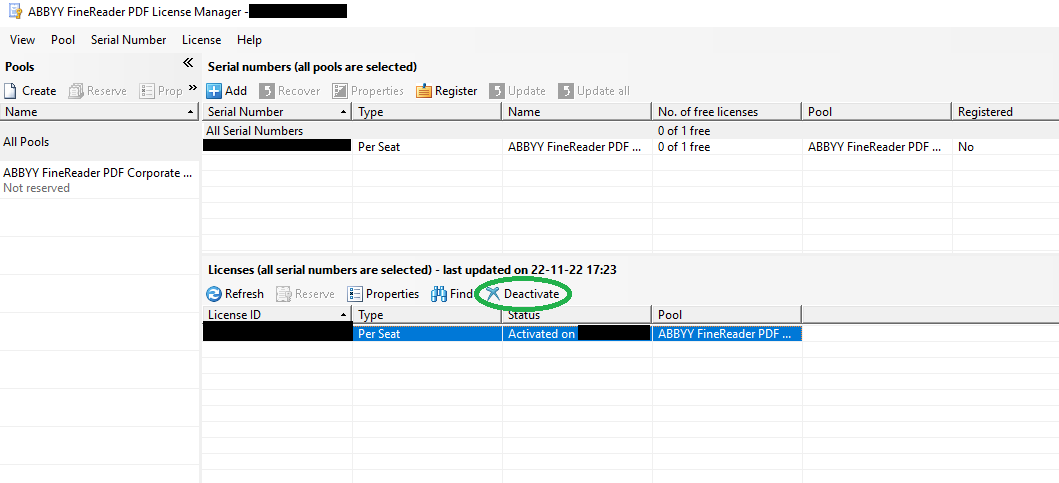This screenshot has width=1059, height=483.
Task: Sort licenses by License ID column
Action: coord(277,315)
